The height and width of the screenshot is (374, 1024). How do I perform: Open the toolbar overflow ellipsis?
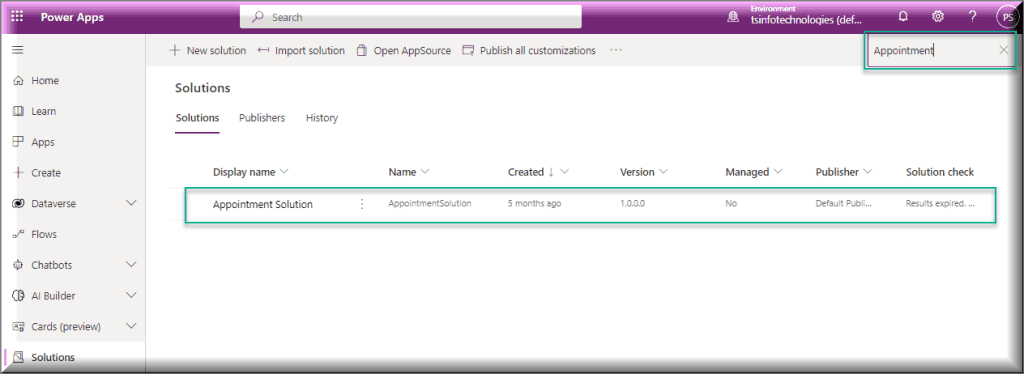(x=616, y=50)
